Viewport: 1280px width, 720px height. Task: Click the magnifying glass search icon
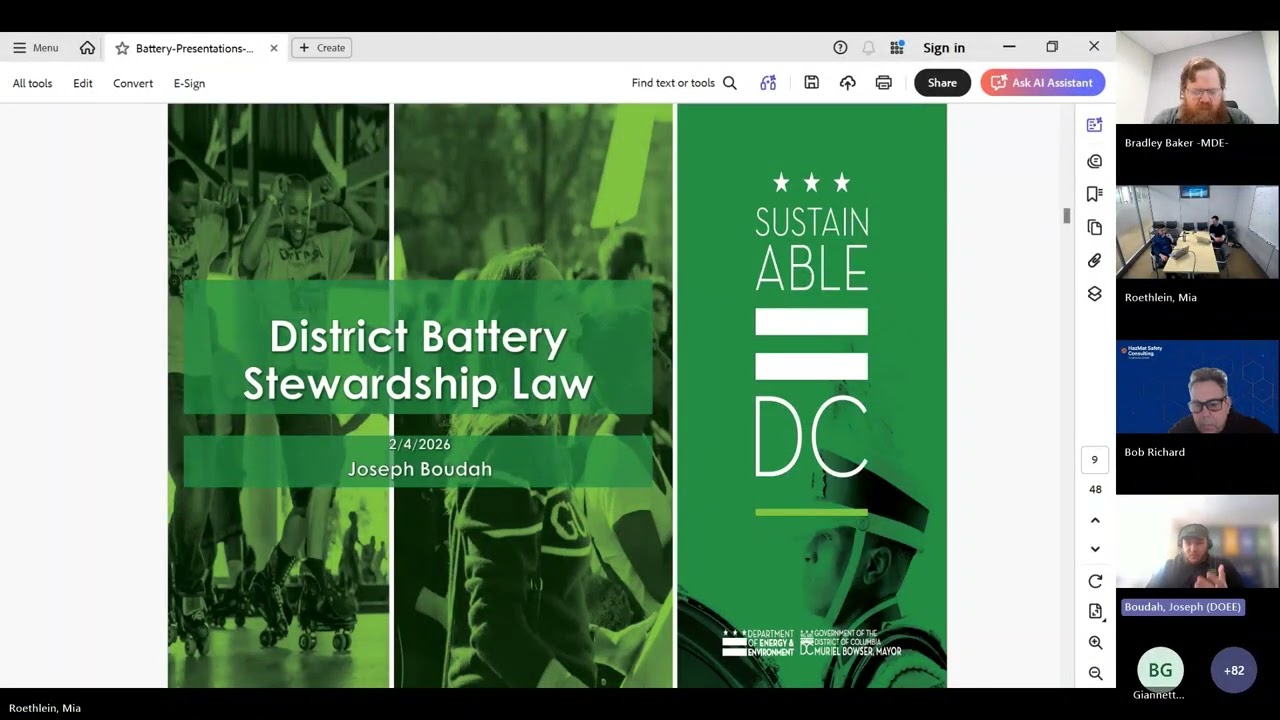tap(730, 83)
